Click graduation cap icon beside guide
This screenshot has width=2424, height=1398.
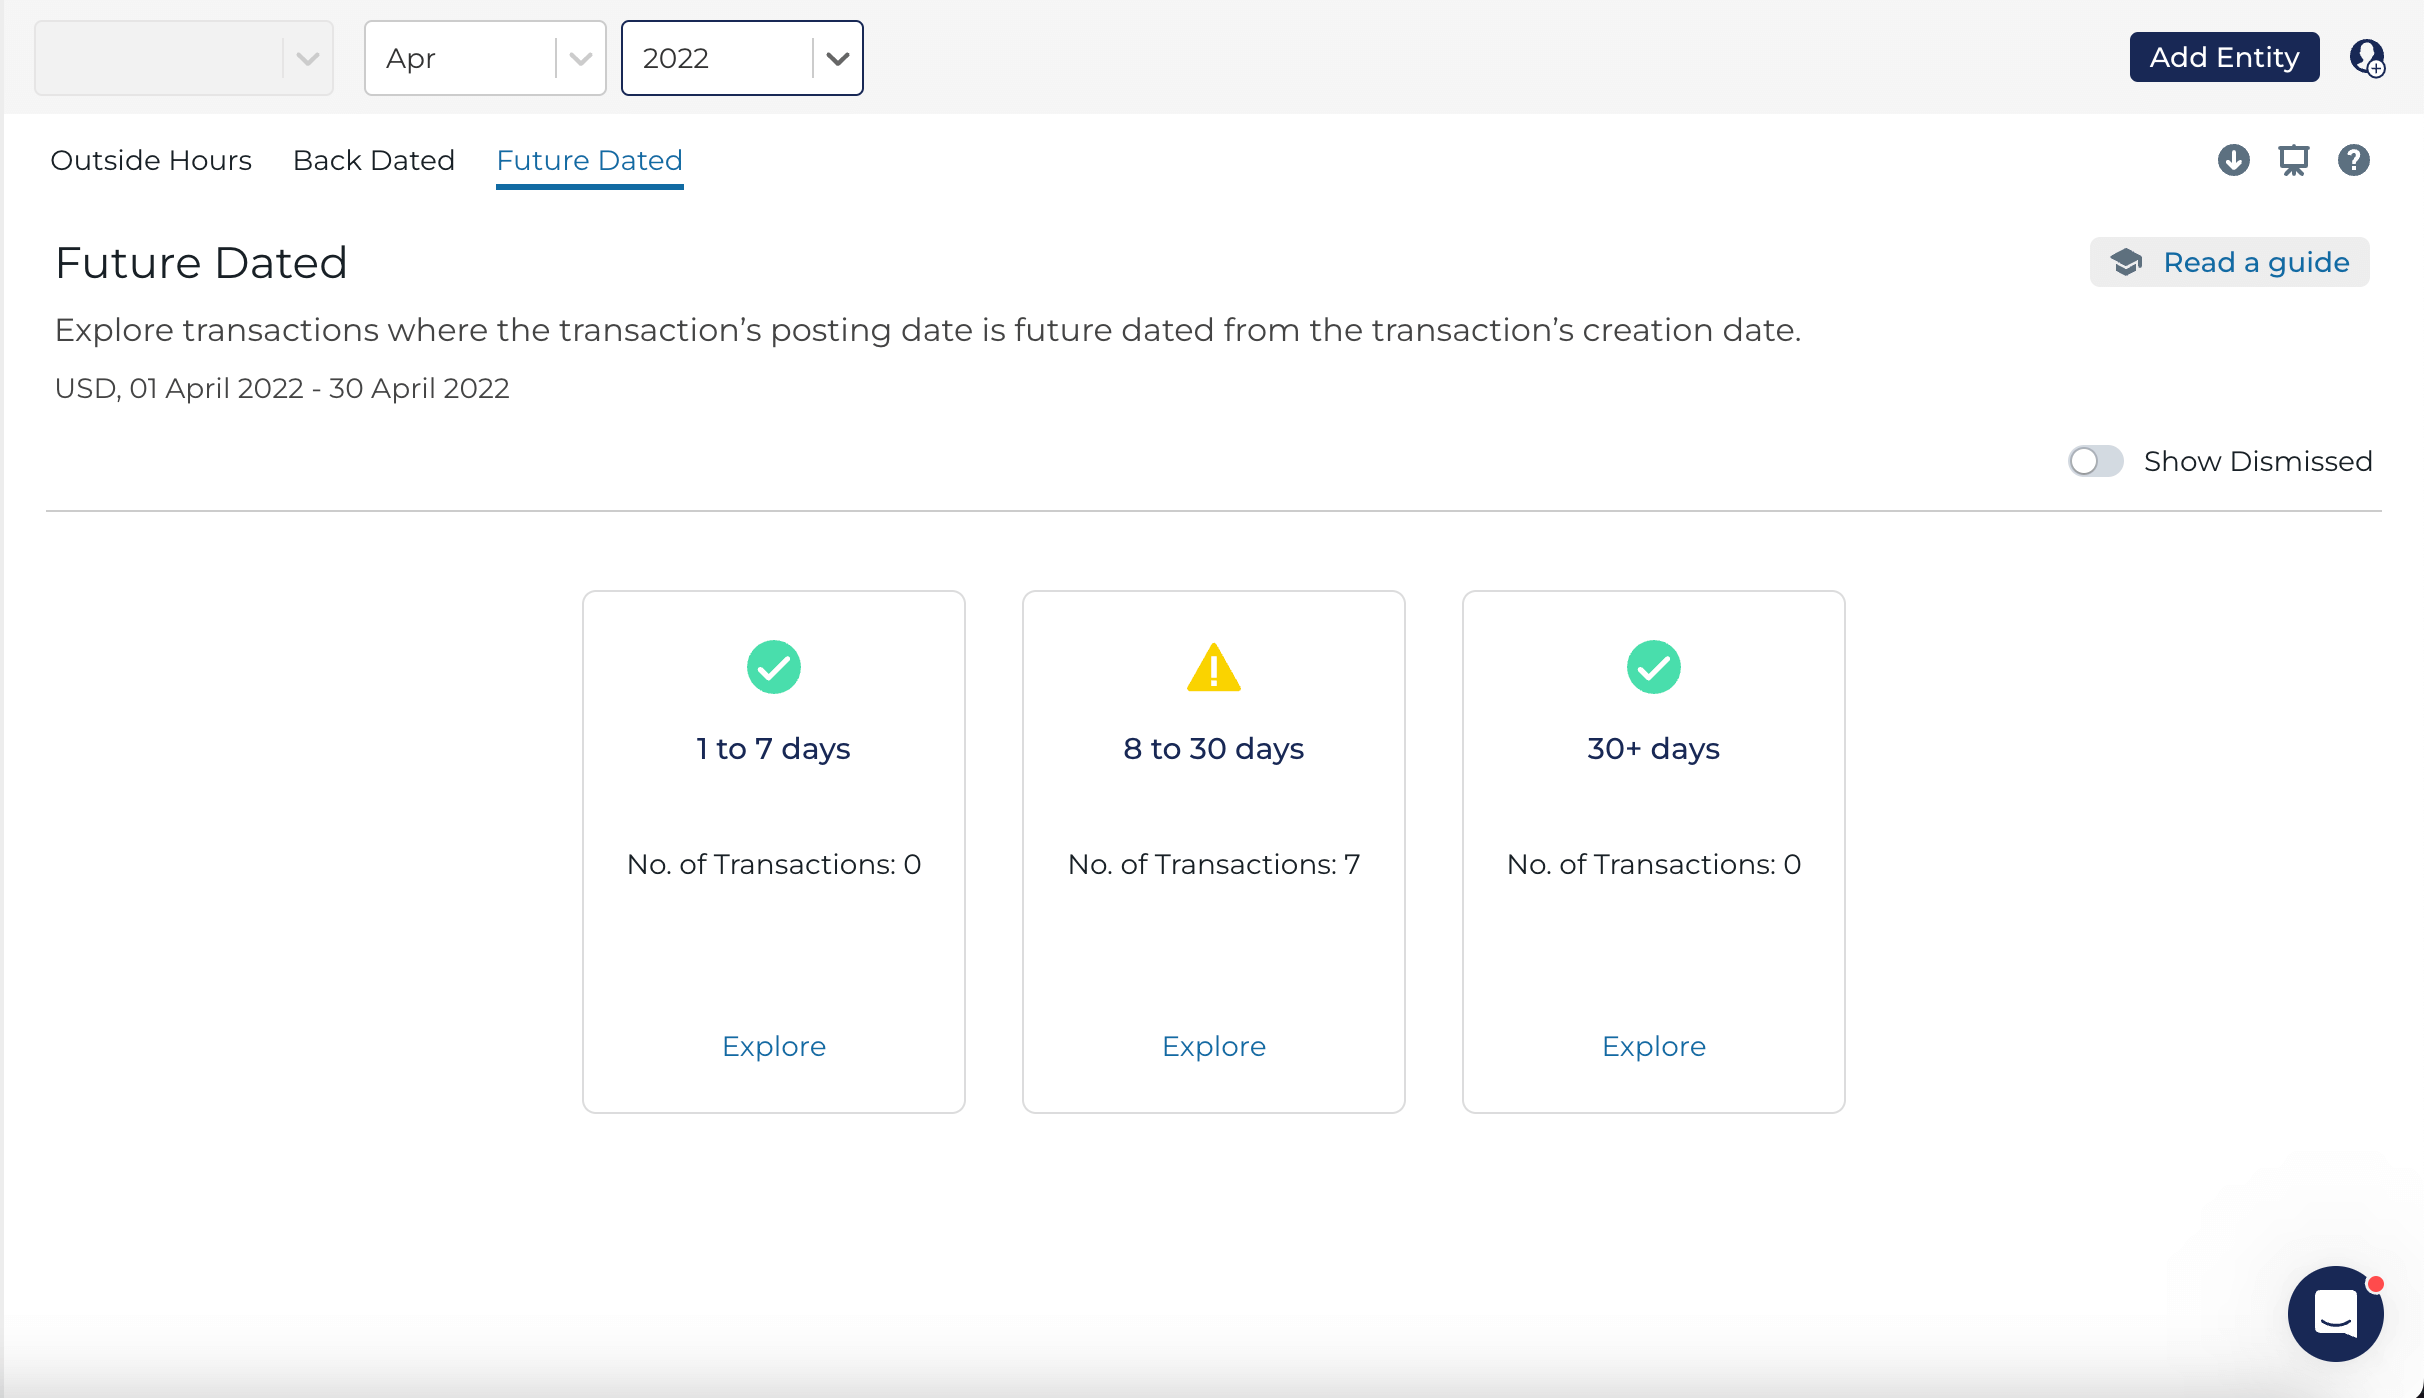(2126, 262)
